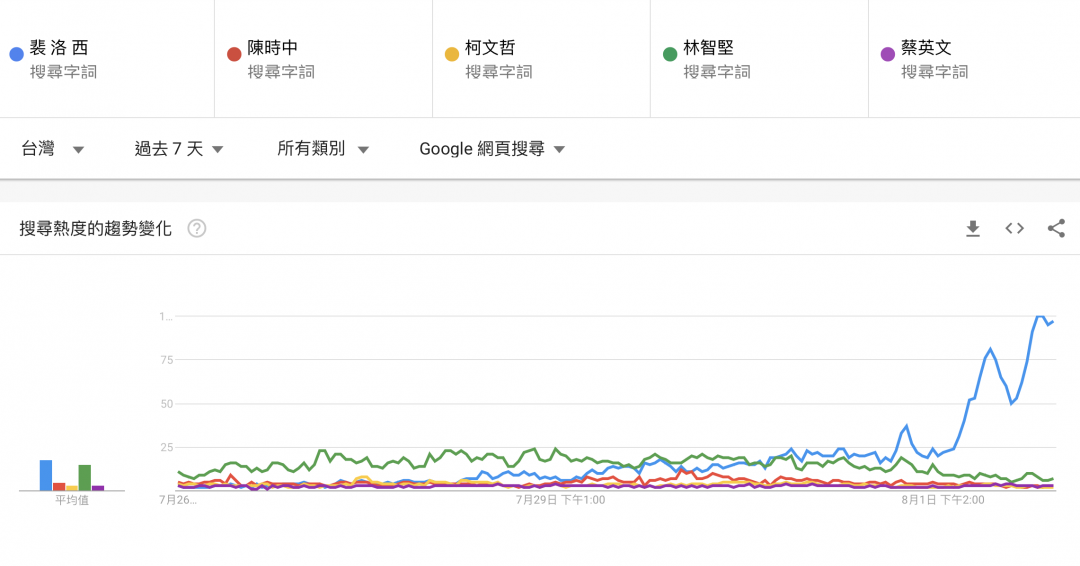Click the blue average bar in 平均值 chart

tap(46, 476)
